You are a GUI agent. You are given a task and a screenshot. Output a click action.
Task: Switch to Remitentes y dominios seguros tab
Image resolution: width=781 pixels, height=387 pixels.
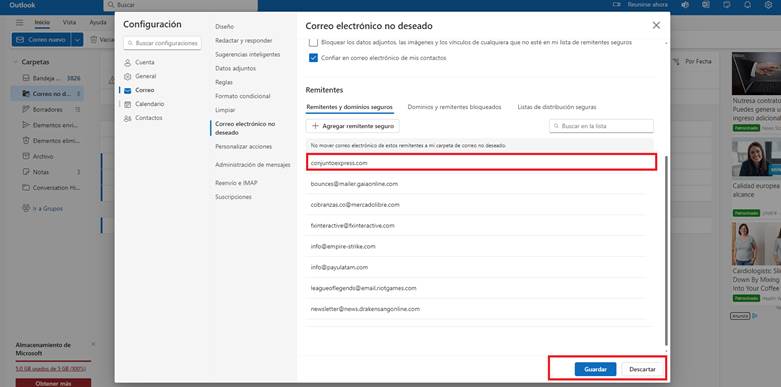(349, 107)
